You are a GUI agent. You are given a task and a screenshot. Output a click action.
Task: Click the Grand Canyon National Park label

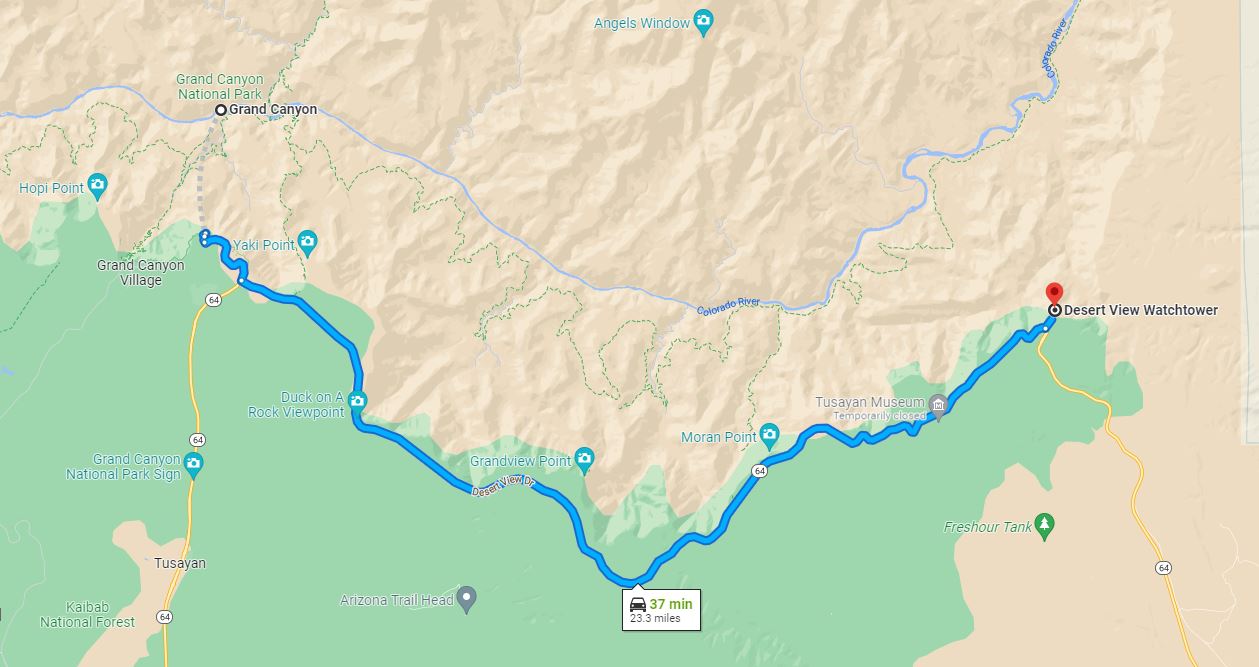coord(220,87)
